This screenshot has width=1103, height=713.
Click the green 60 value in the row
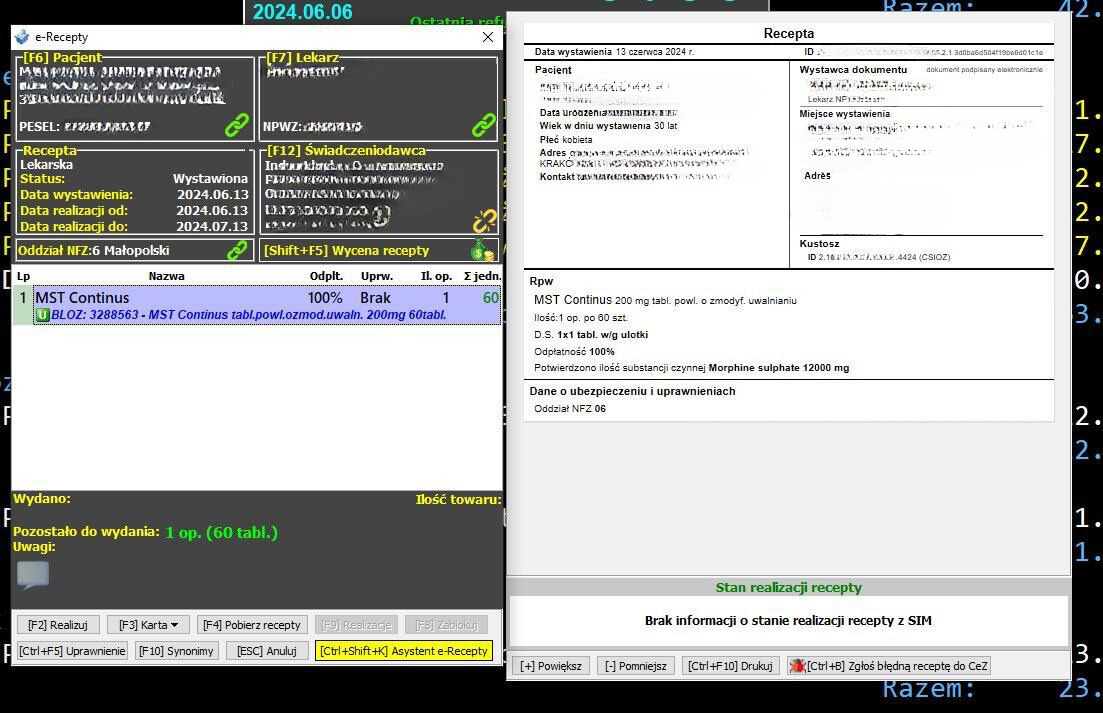[490, 297]
